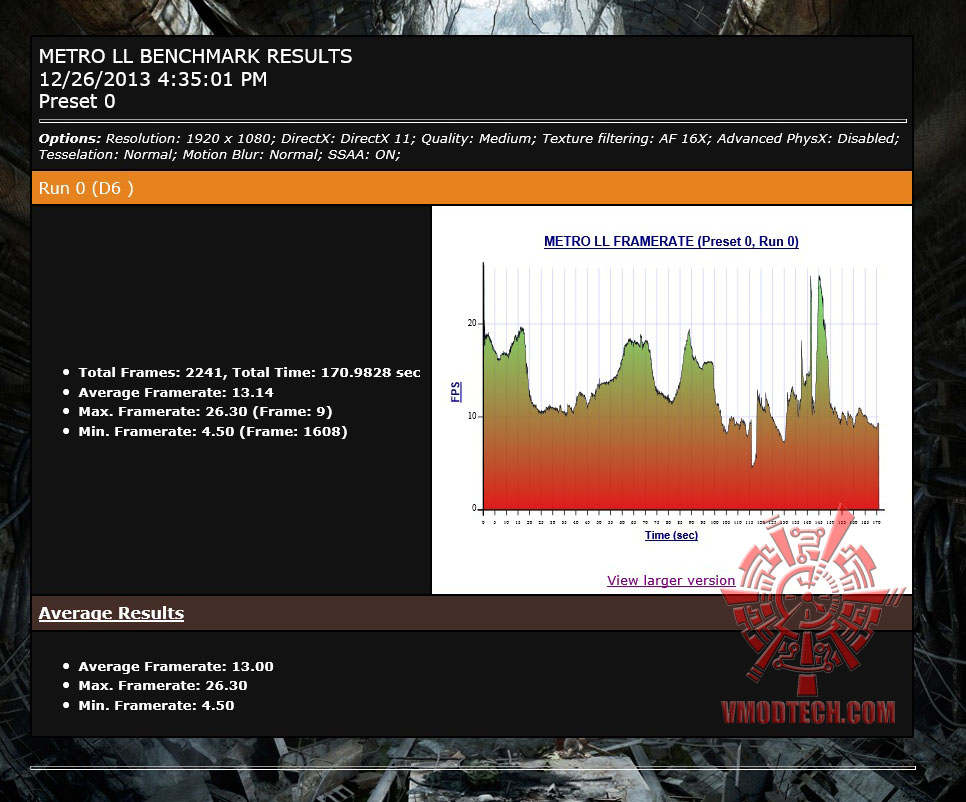This screenshot has height=802, width=966.
Task: Click the date 12/26/2013 4:35:01 PM
Action: (153, 79)
